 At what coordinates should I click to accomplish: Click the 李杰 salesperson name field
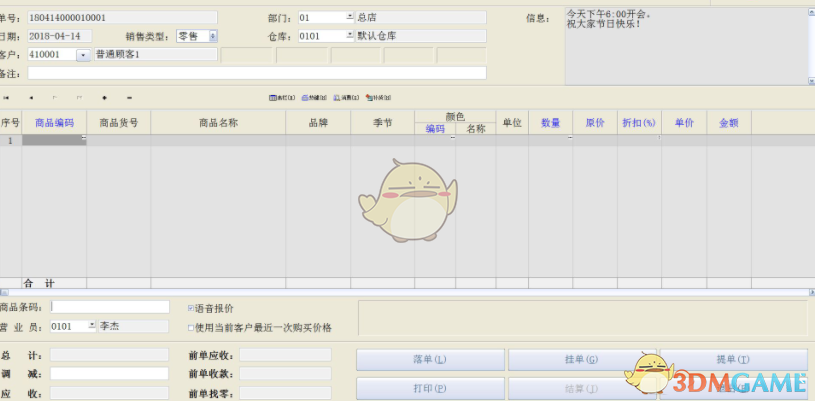tap(133, 326)
